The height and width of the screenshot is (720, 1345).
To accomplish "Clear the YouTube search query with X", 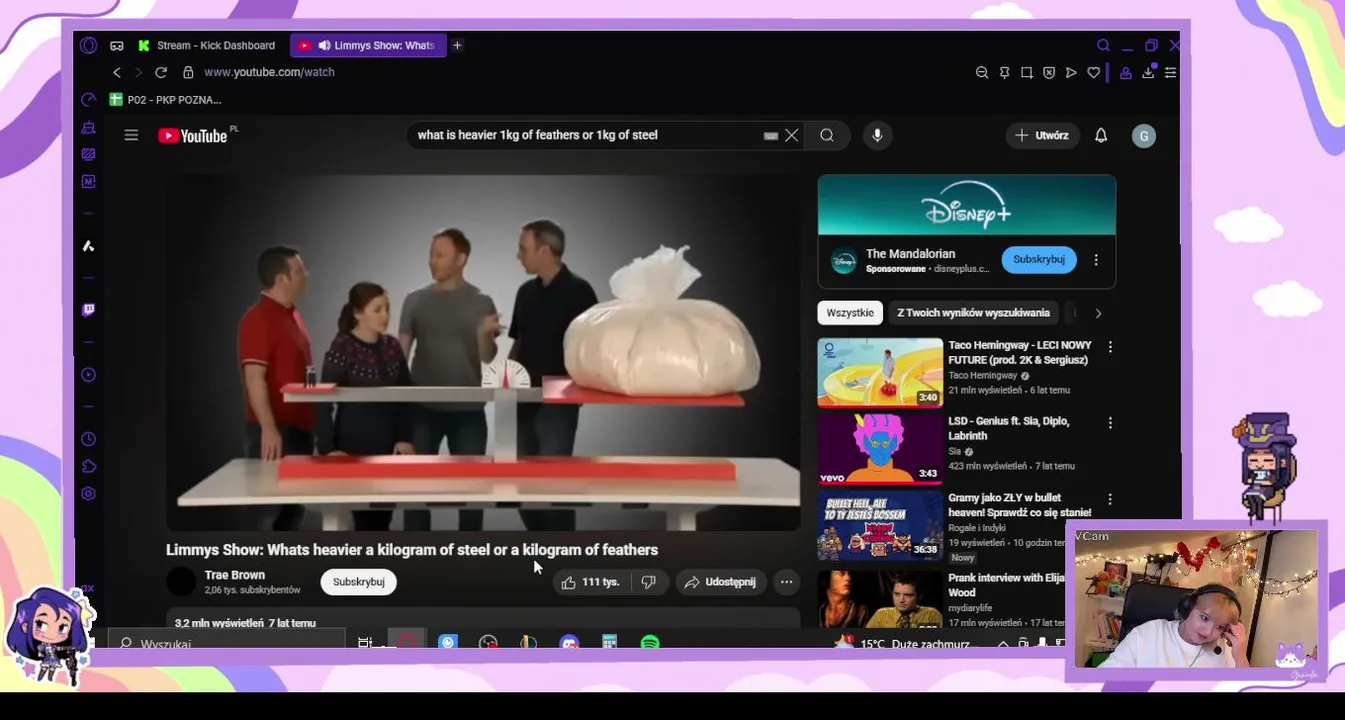I will coord(792,135).
